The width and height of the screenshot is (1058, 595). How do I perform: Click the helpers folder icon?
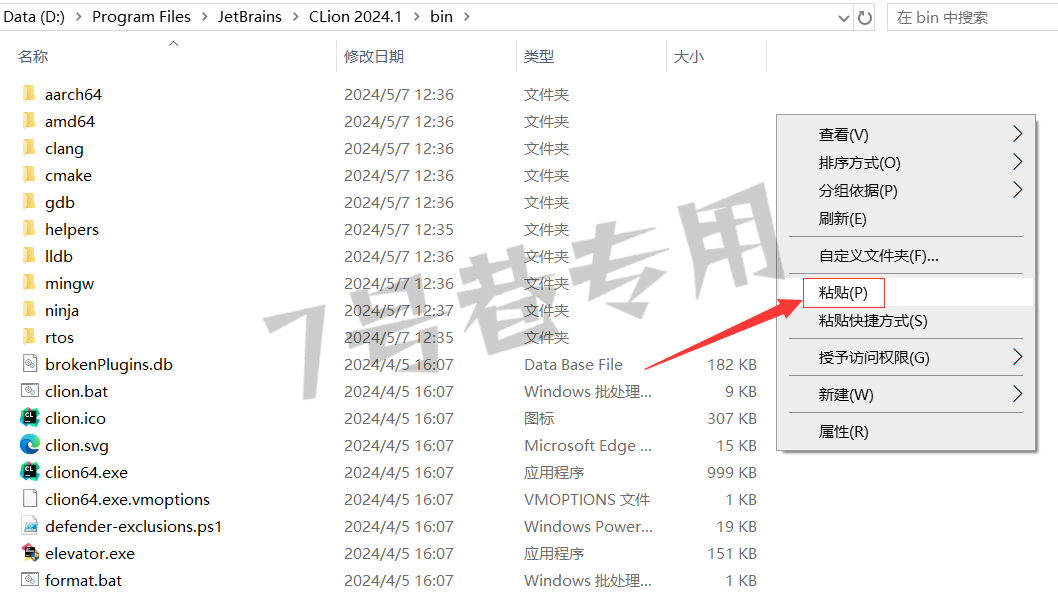pyautogui.click(x=29, y=229)
